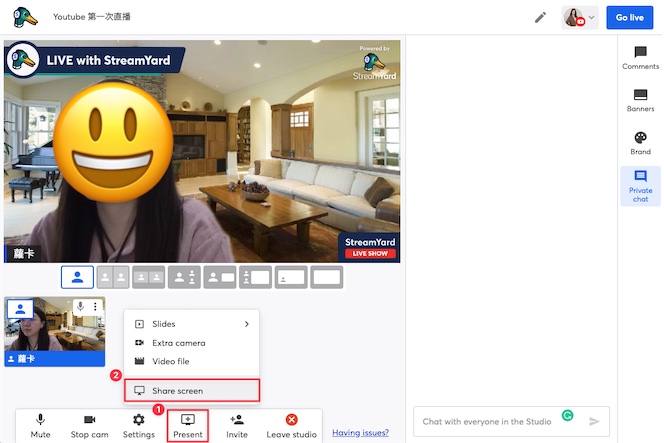Viewport: 664px width, 443px height.
Task: Open three-dot menu on participant thumbnail
Action: (x=95, y=306)
